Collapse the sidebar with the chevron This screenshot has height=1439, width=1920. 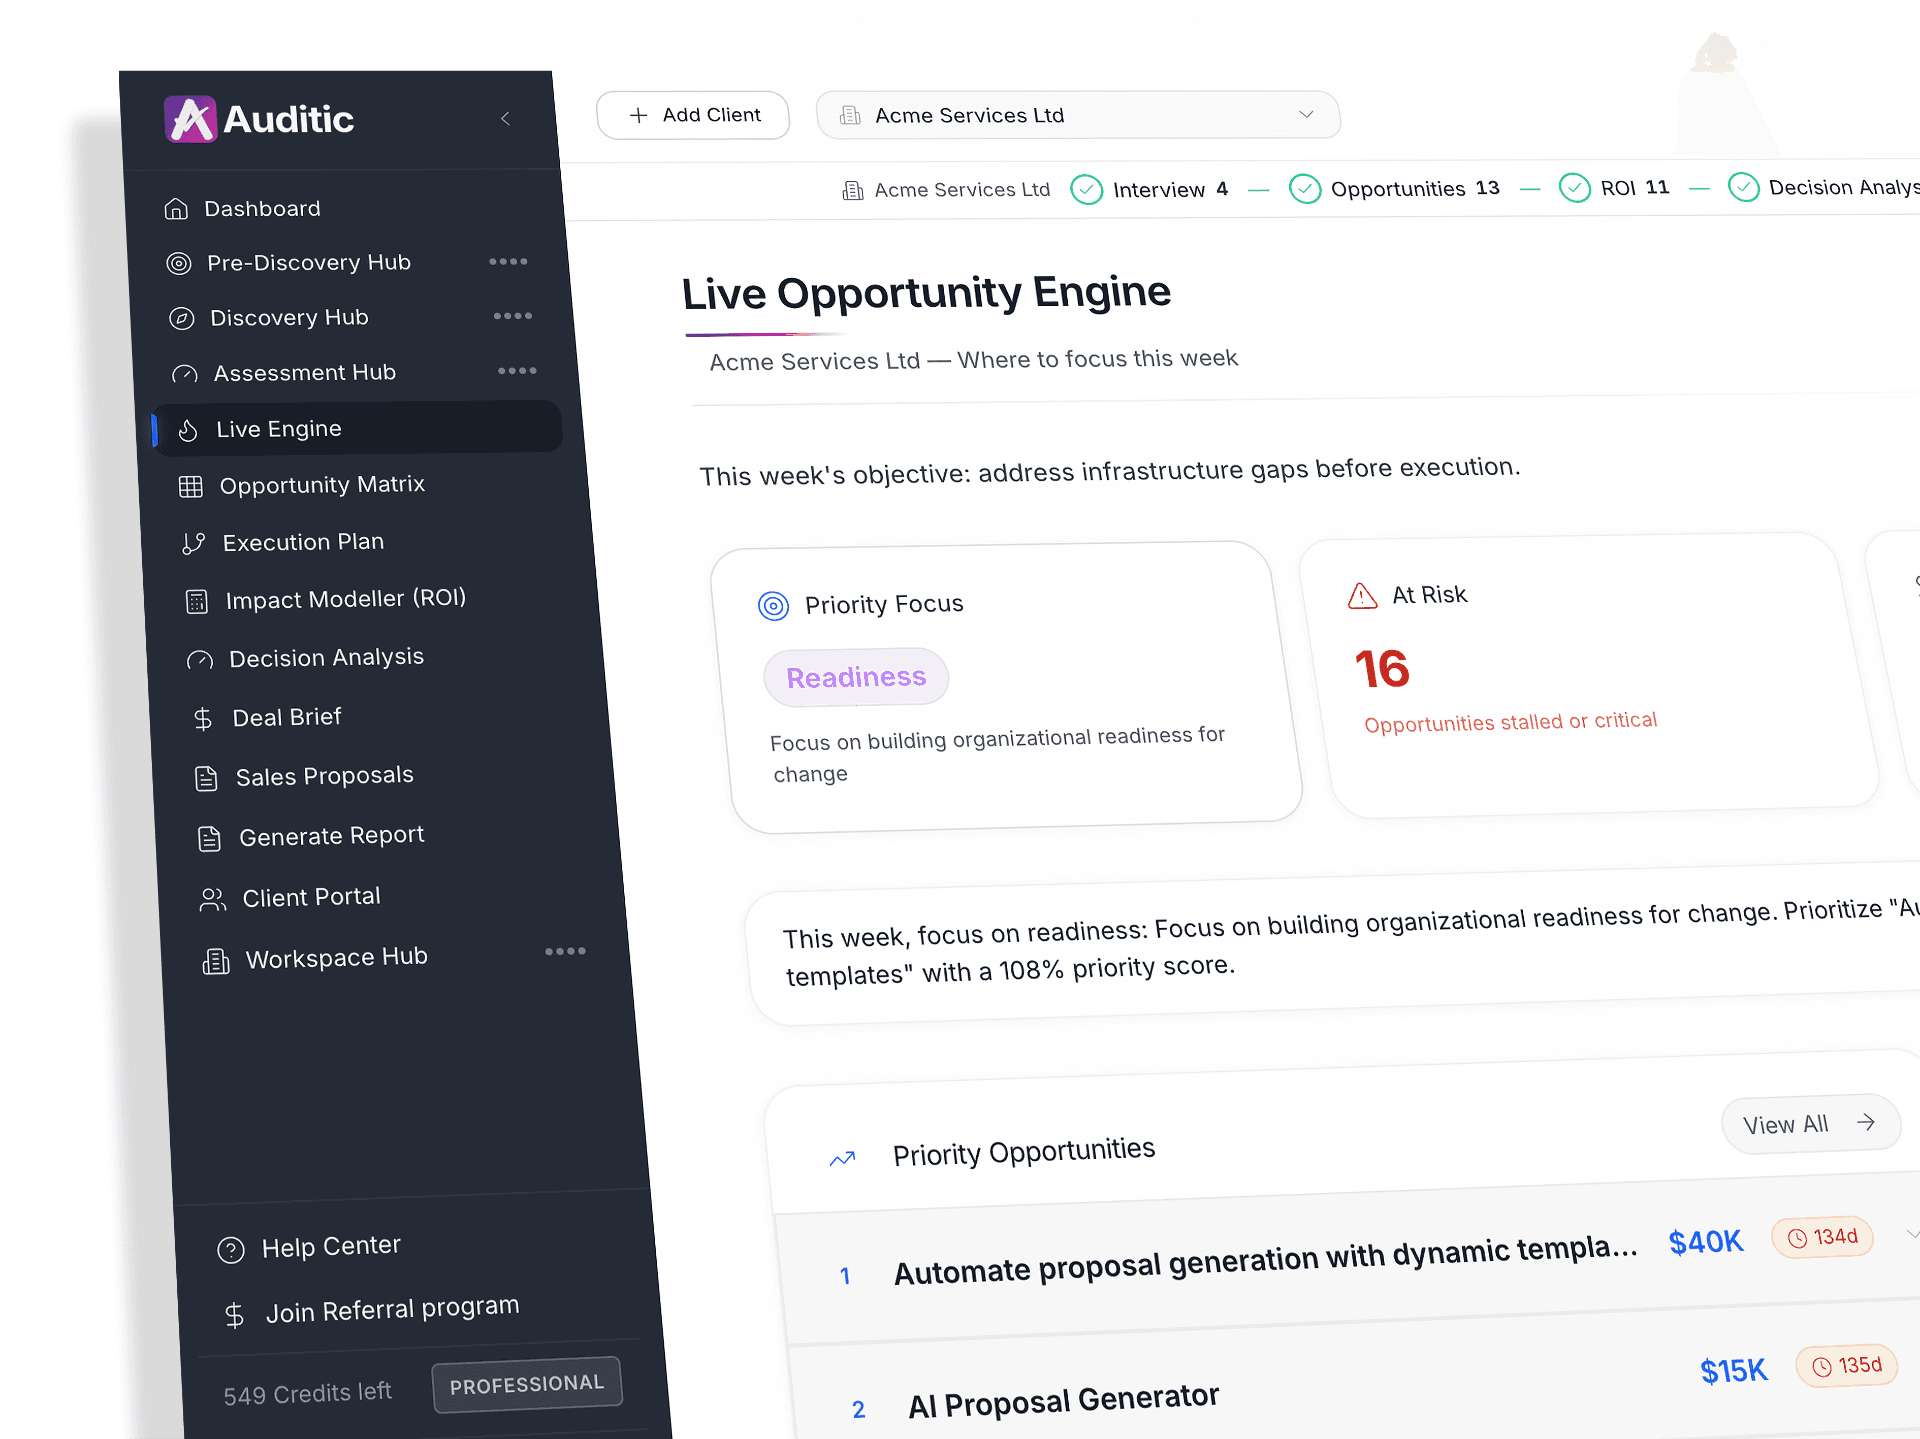click(x=506, y=118)
